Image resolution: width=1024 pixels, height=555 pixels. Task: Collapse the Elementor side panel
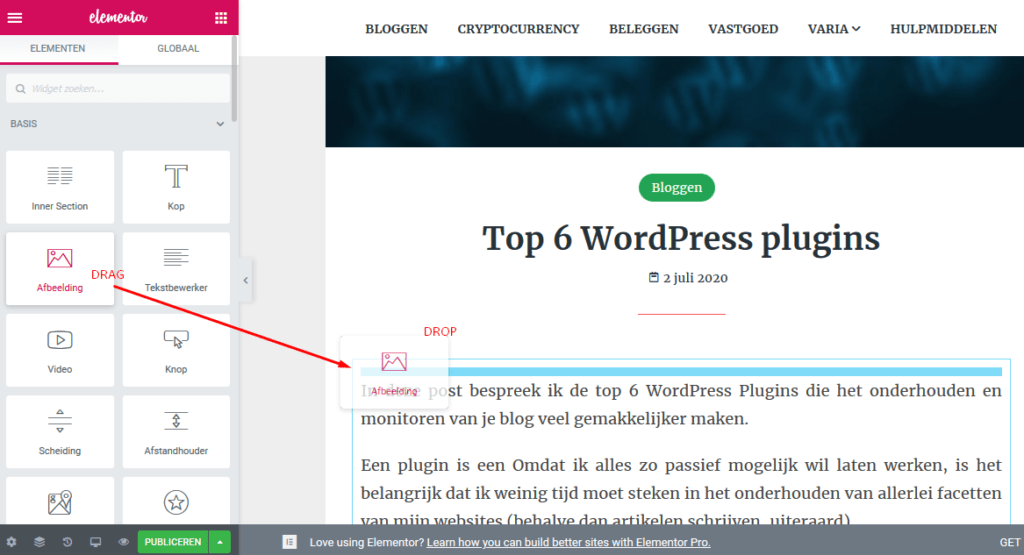(246, 280)
